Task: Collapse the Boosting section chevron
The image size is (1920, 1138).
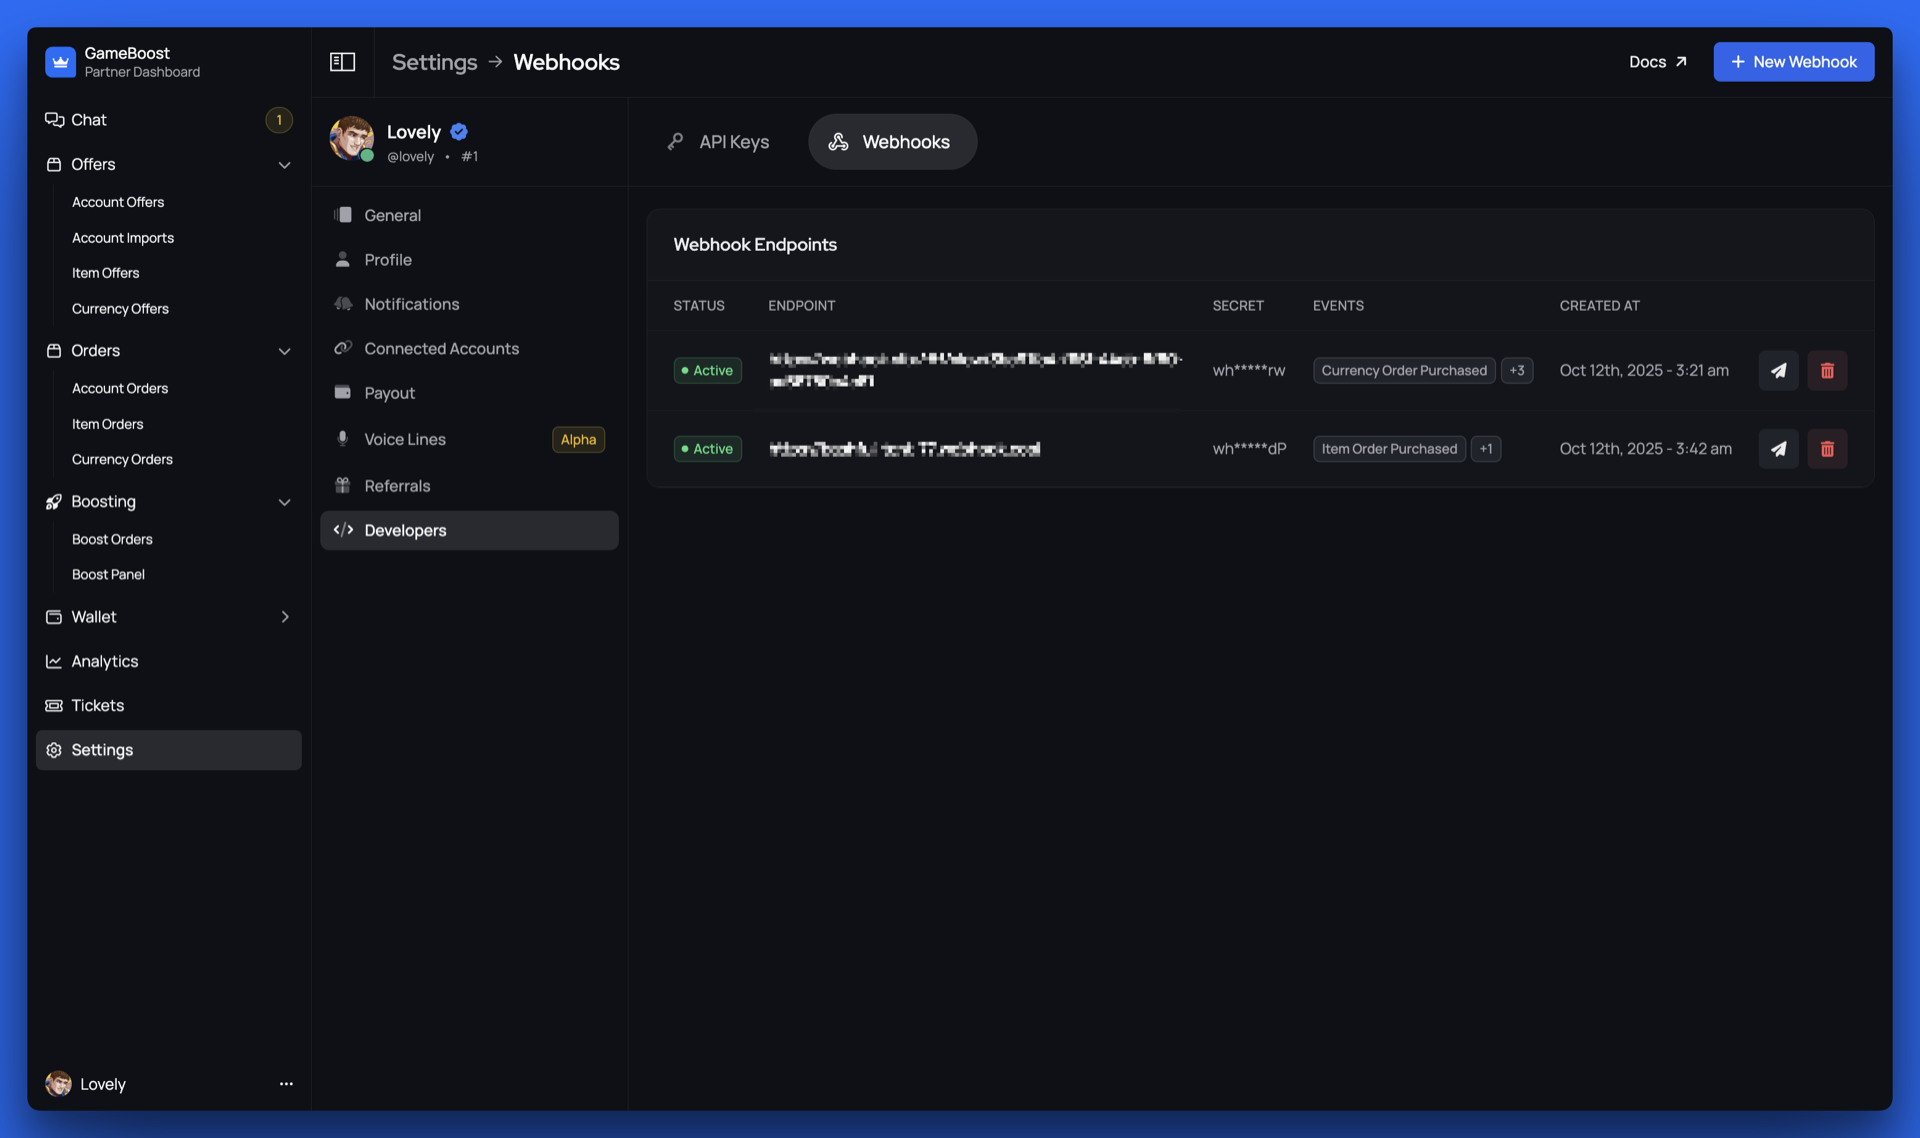Action: coord(284,502)
